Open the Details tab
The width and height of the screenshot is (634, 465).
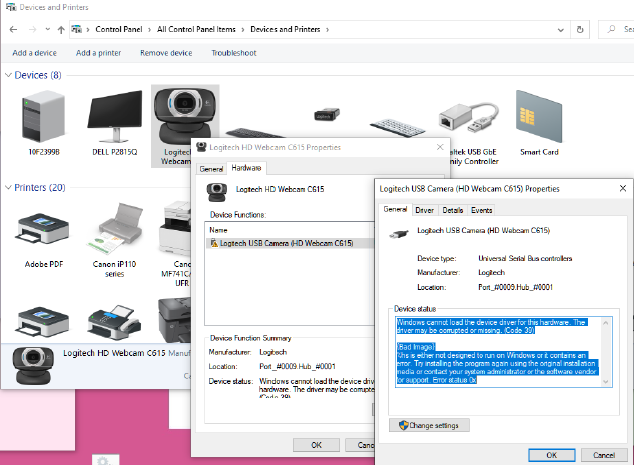pos(452,210)
